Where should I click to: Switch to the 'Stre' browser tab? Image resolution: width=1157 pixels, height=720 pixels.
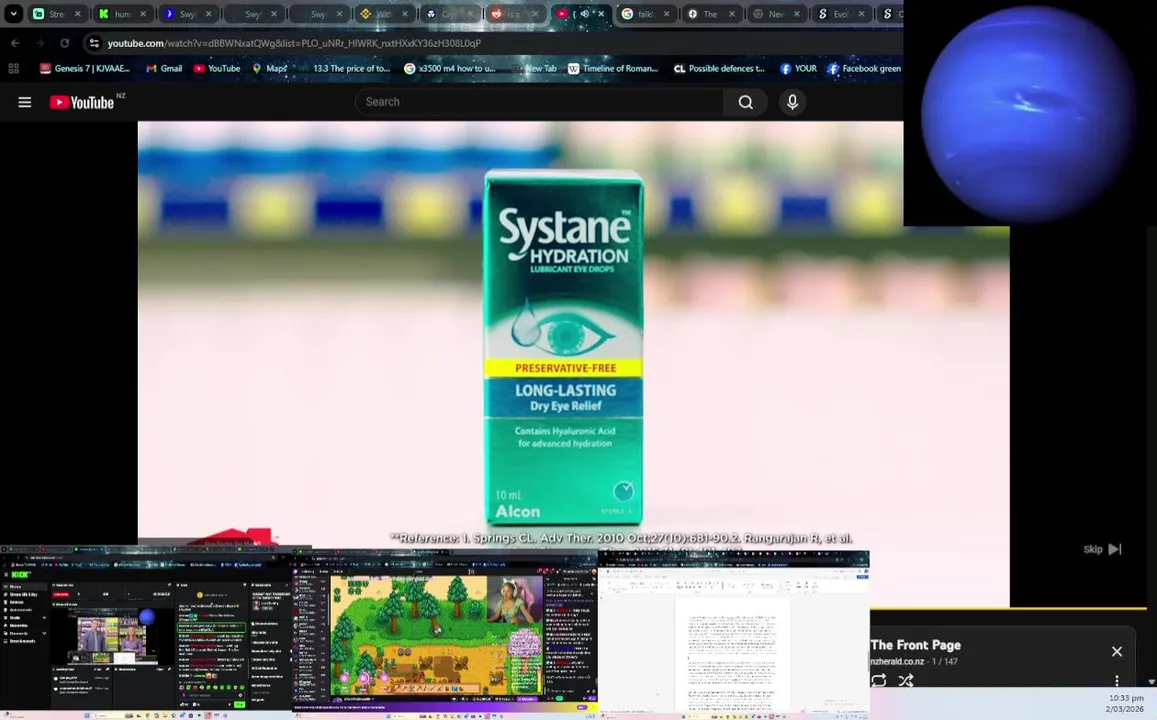pos(58,14)
